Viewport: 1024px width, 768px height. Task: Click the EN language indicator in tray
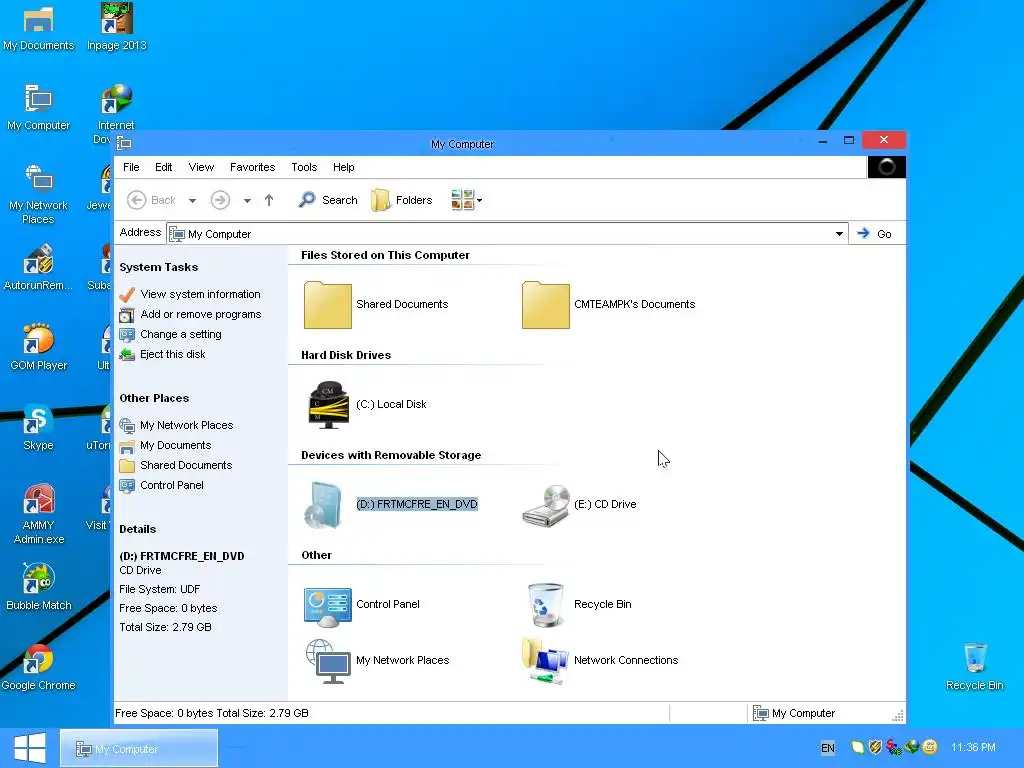[827, 748]
